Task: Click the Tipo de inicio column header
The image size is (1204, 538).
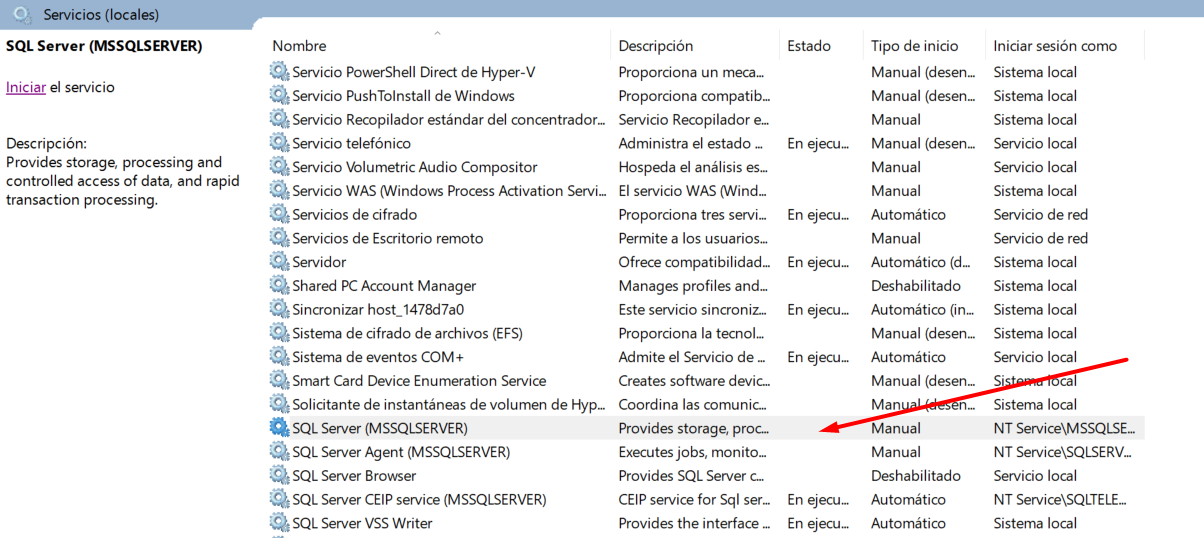Action: [914, 46]
